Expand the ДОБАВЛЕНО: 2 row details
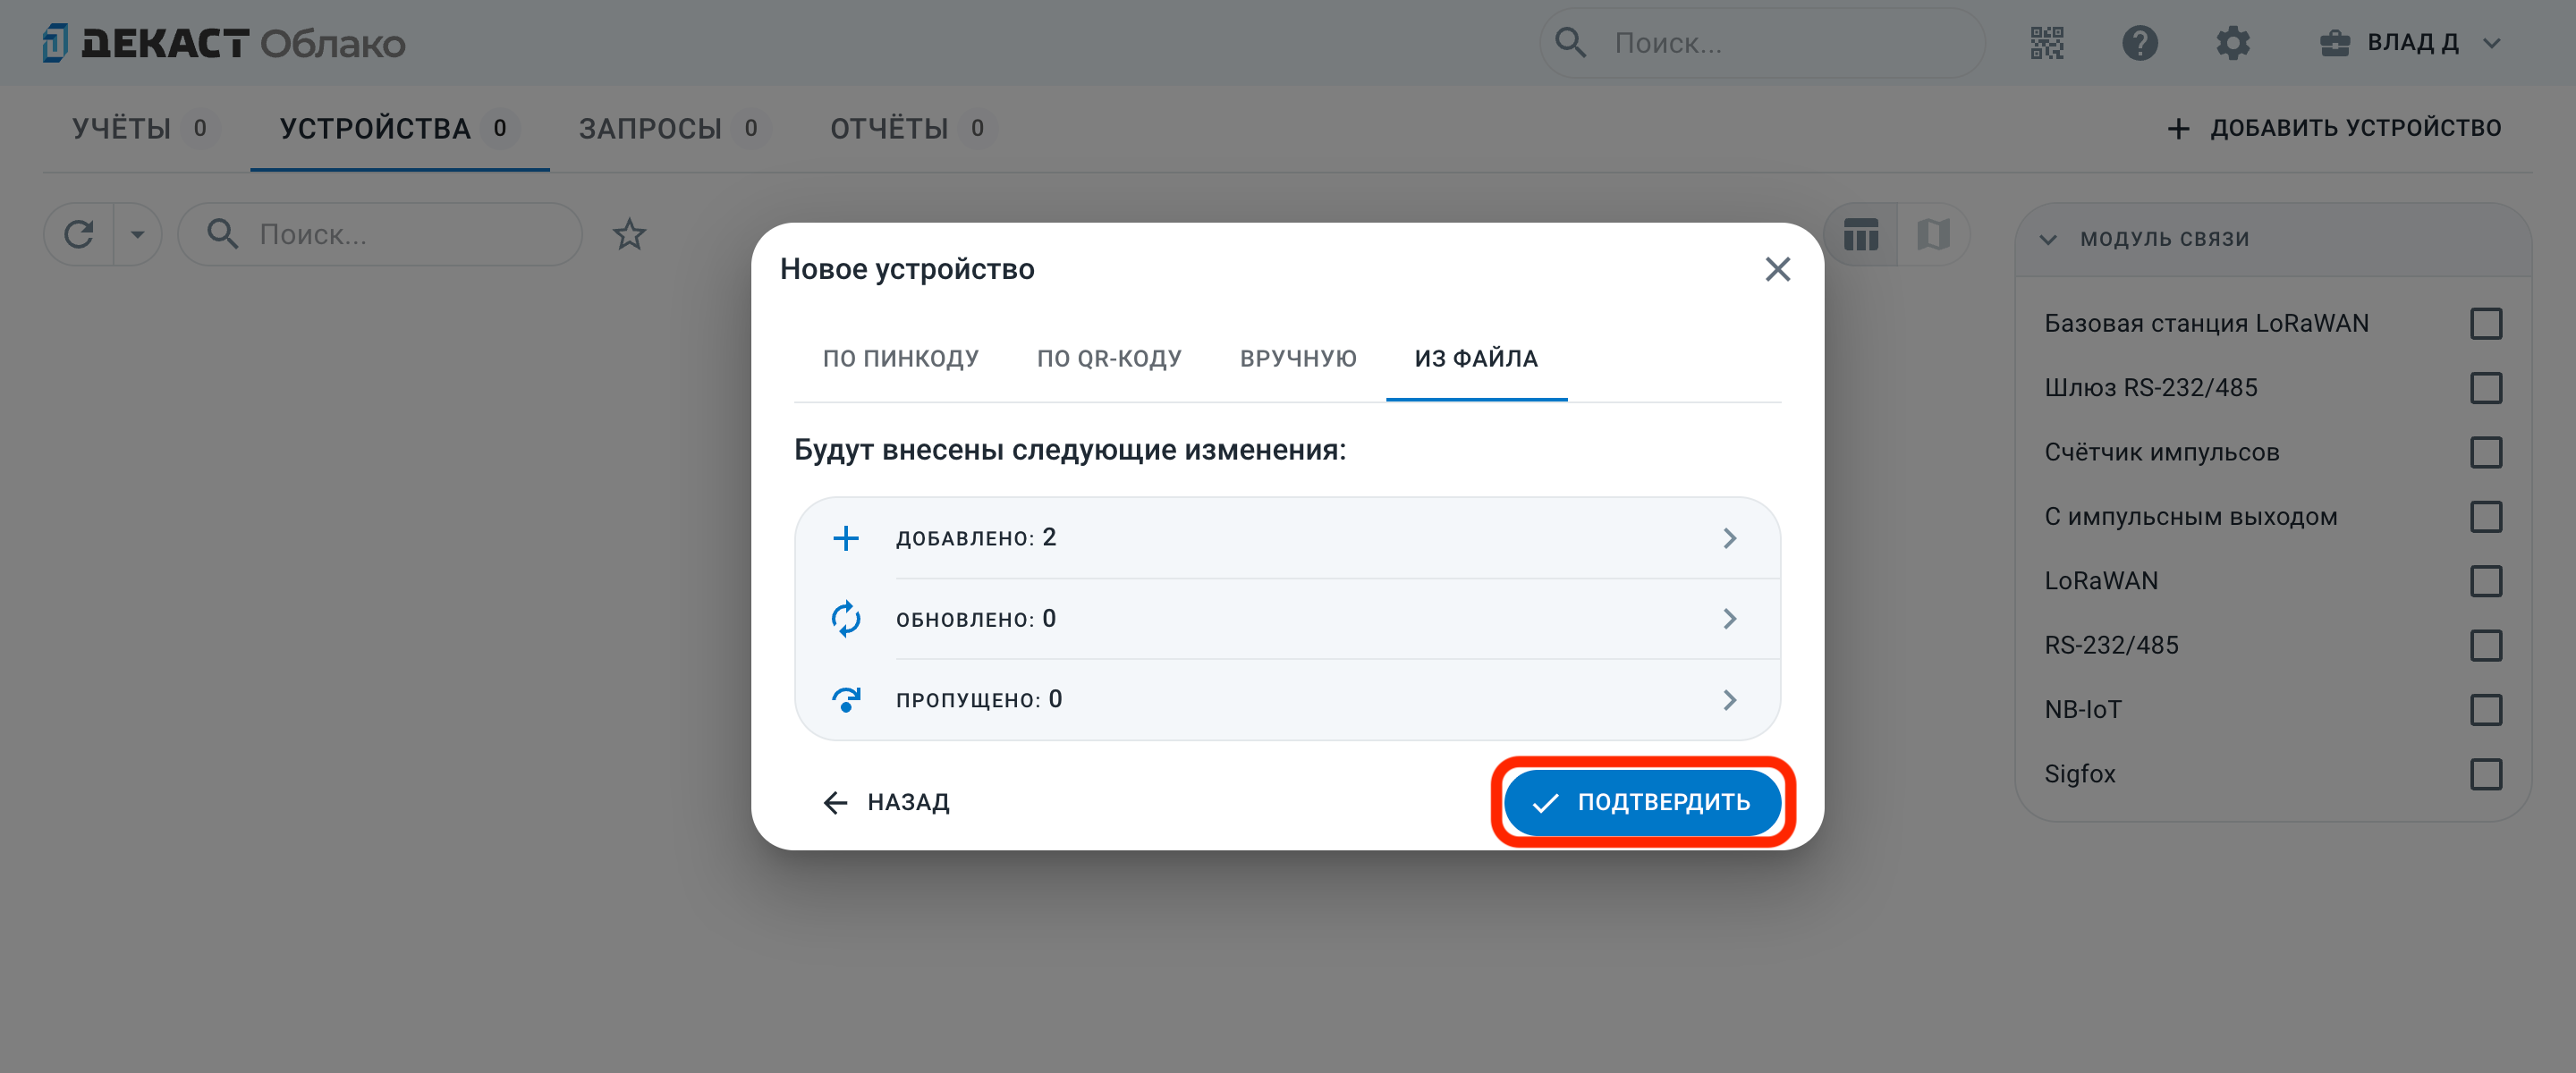This screenshot has width=2576, height=1073. point(1730,538)
